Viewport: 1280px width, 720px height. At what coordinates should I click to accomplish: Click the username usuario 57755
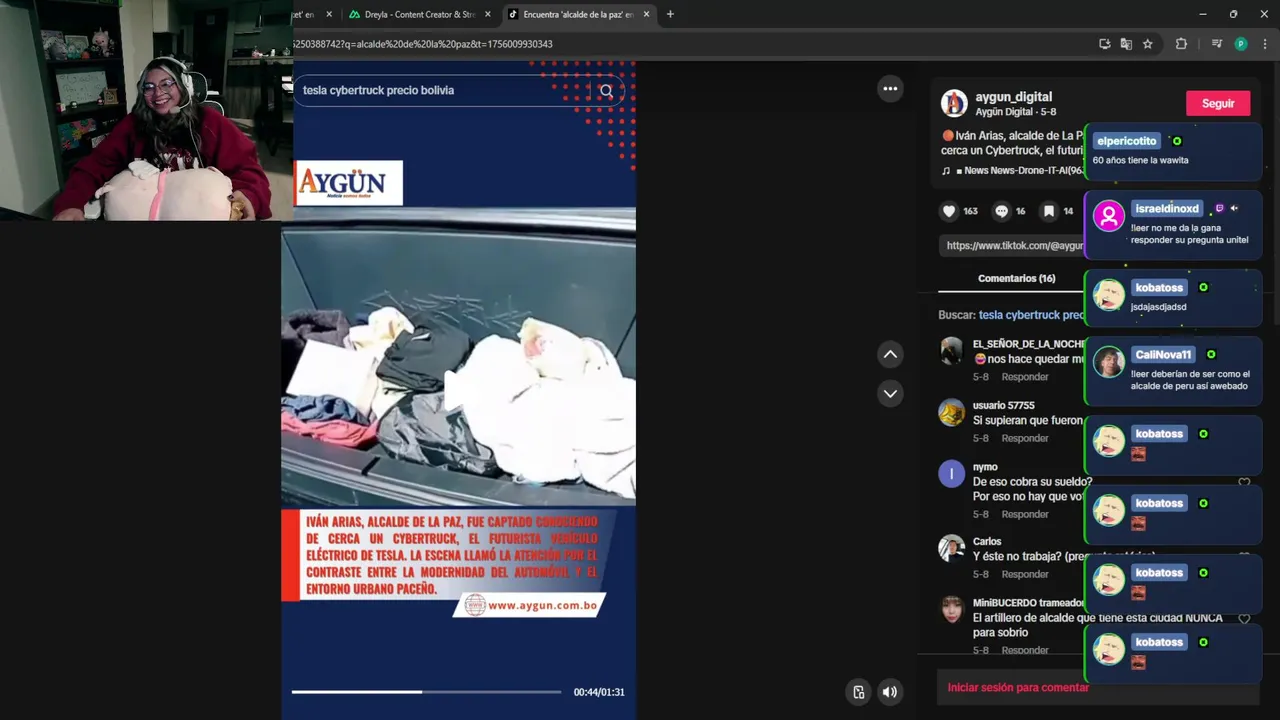click(1003, 405)
